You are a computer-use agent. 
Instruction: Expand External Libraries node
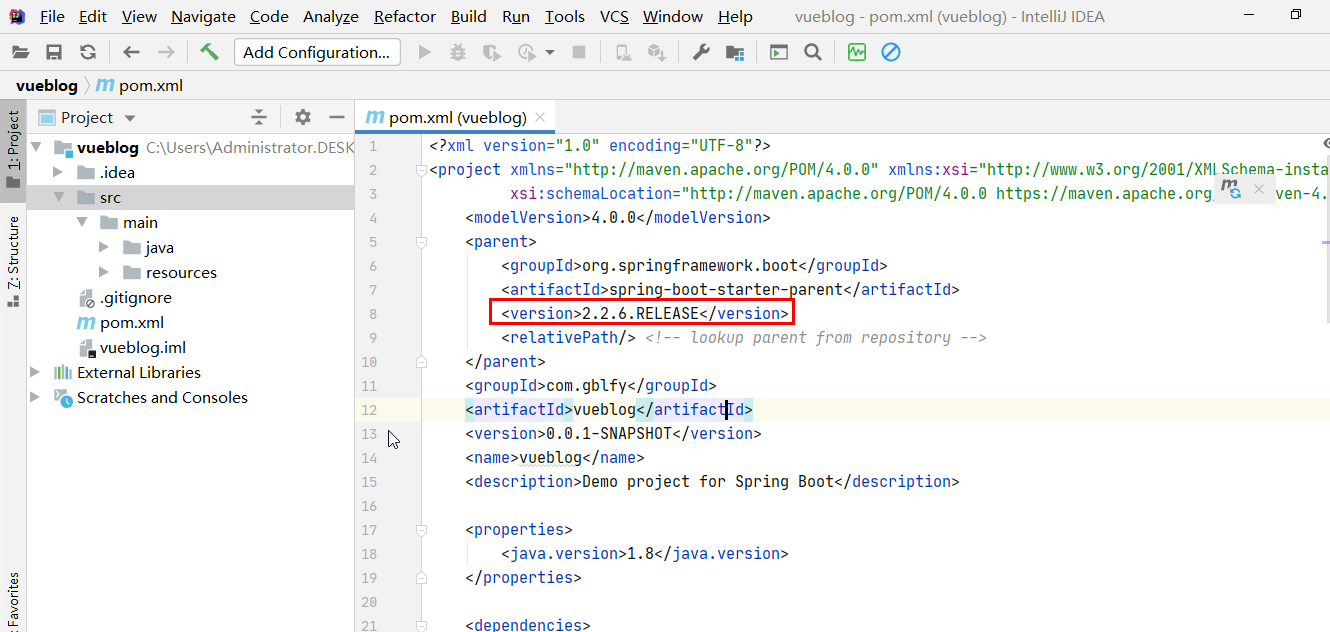(x=36, y=372)
